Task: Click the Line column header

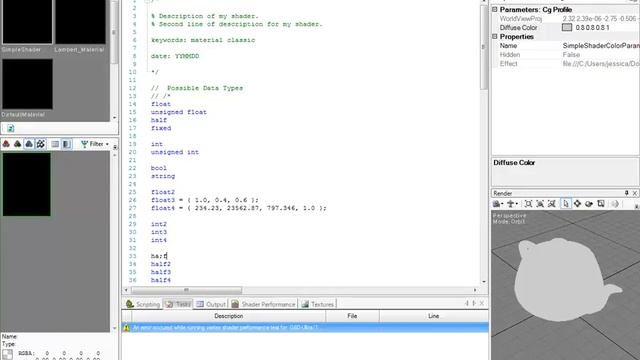Action: (x=433, y=316)
